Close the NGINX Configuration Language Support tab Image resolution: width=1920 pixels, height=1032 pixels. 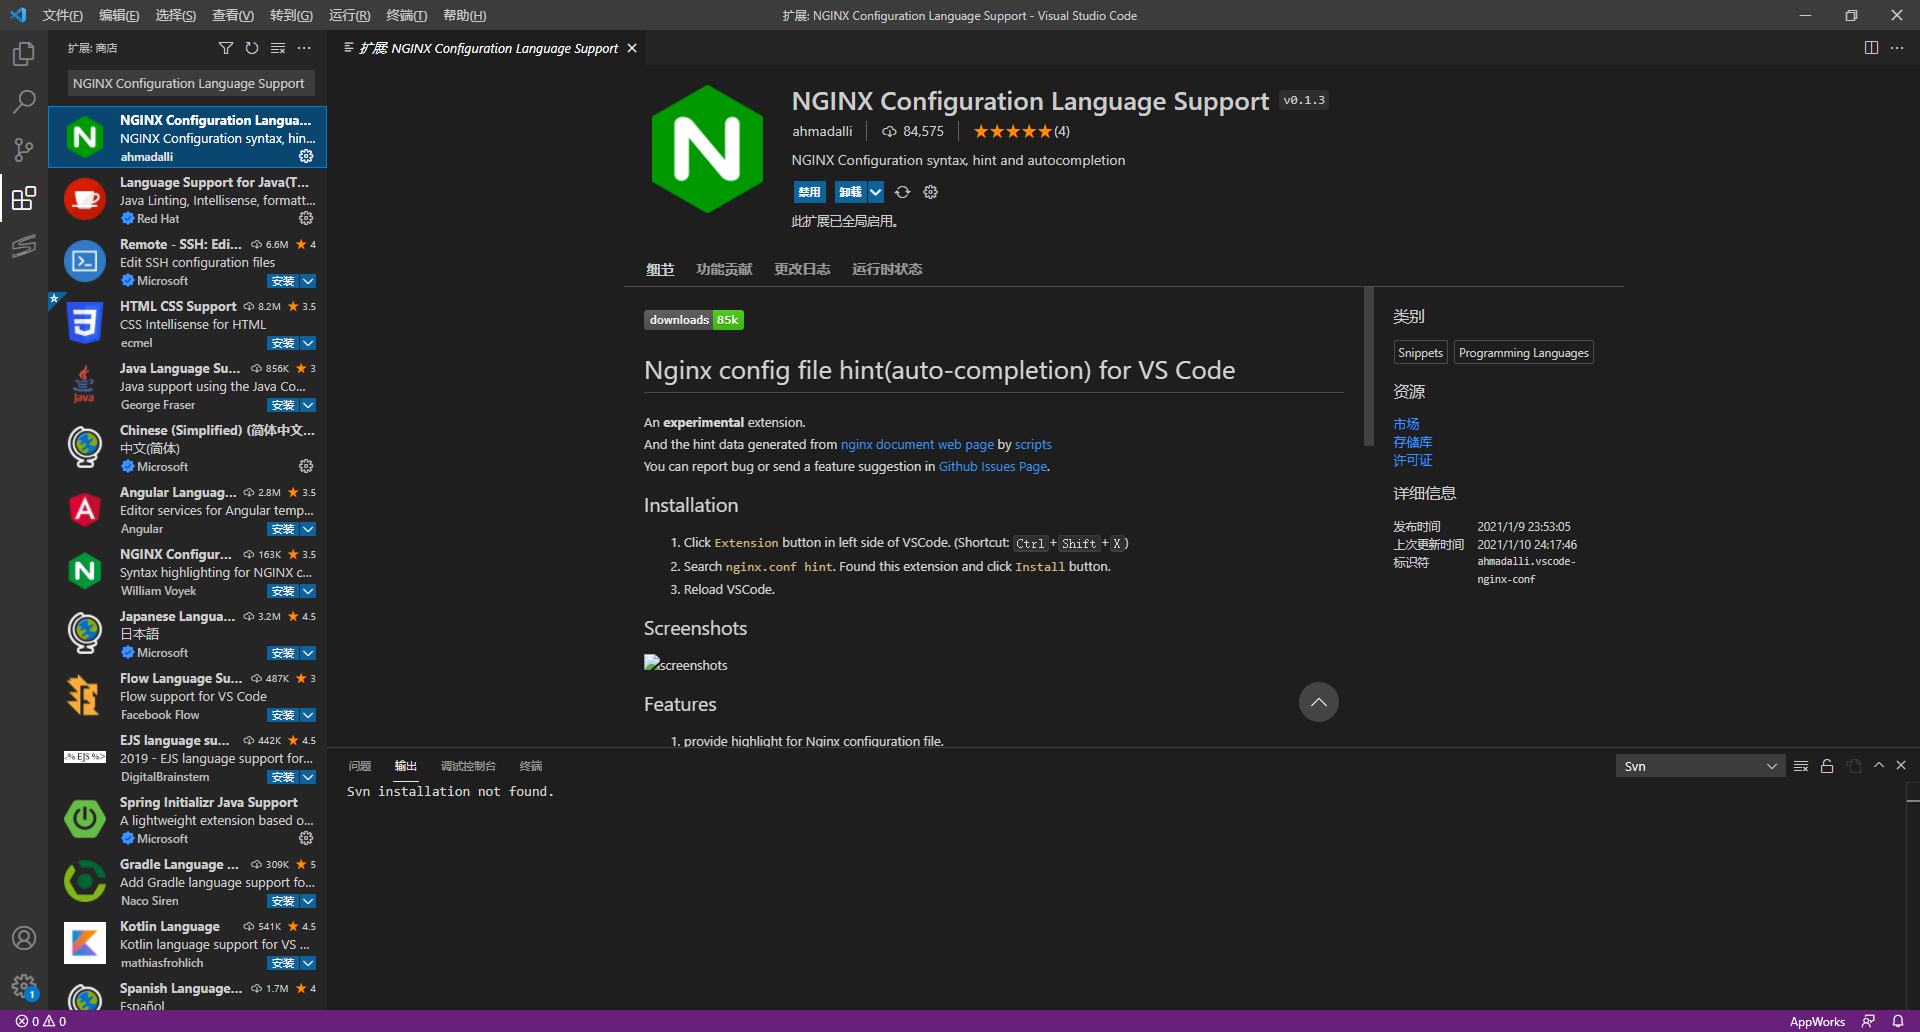[x=632, y=48]
